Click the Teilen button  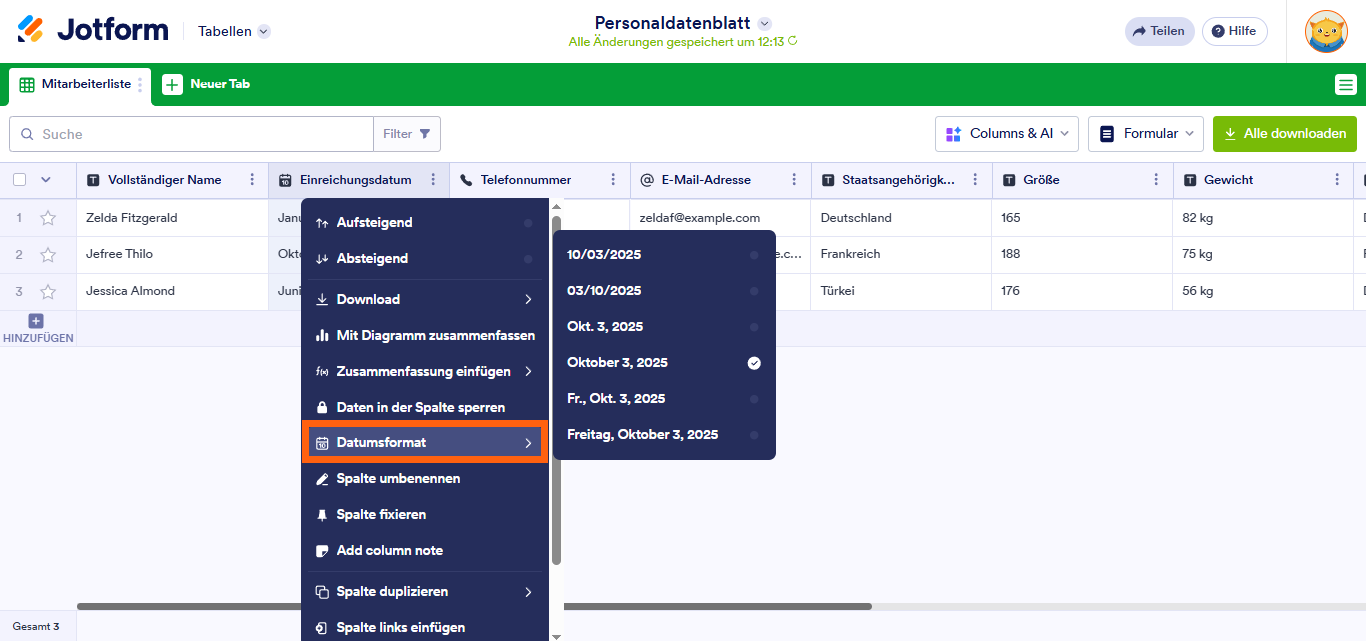click(x=1159, y=31)
